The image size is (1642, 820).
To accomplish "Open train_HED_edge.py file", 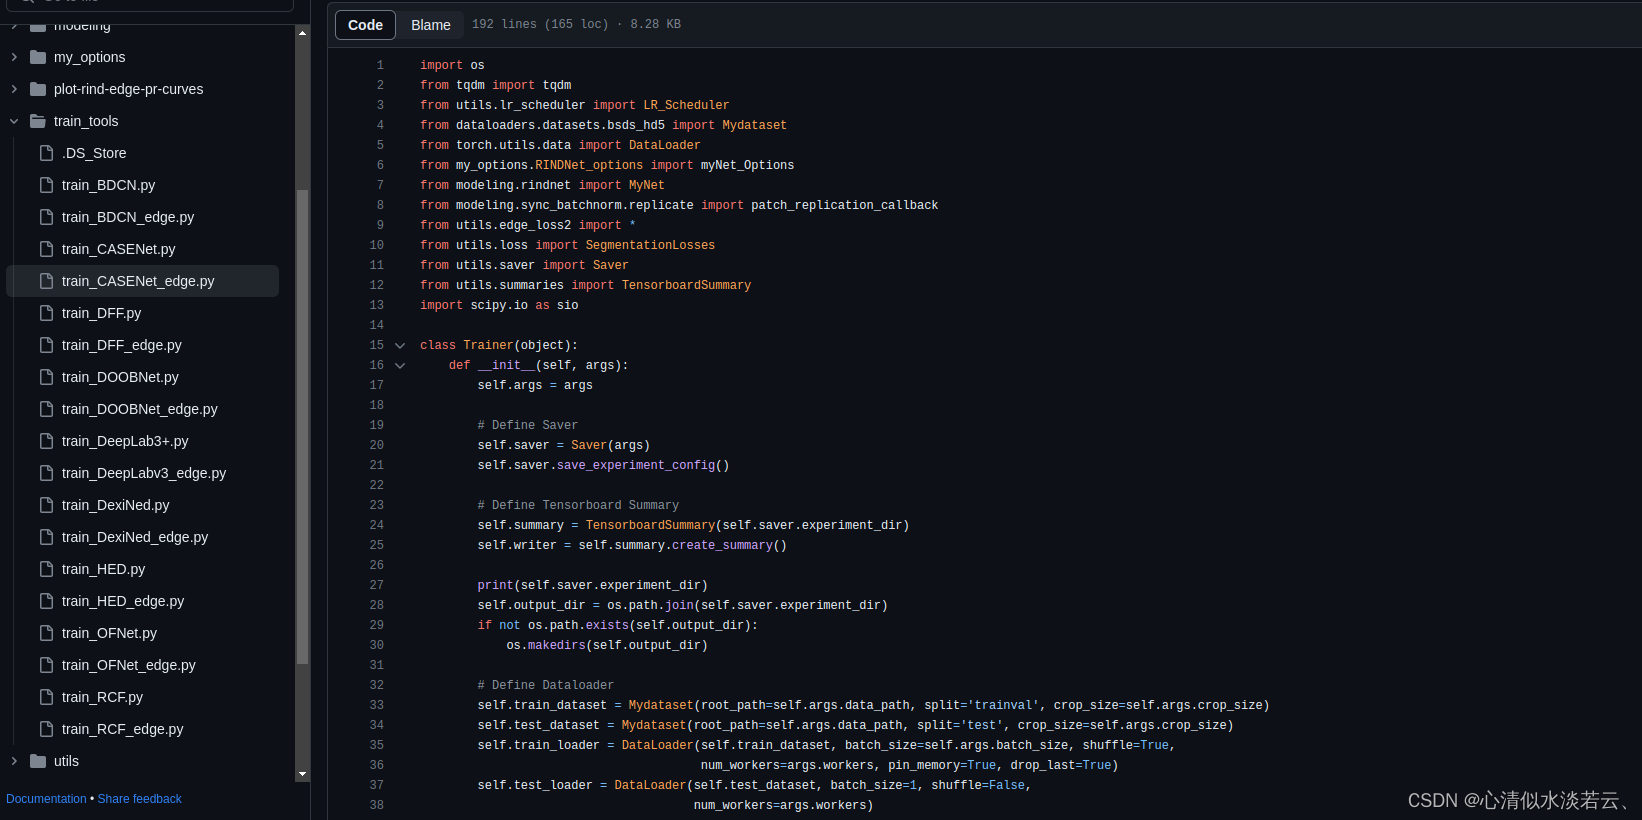I will (x=123, y=601).
